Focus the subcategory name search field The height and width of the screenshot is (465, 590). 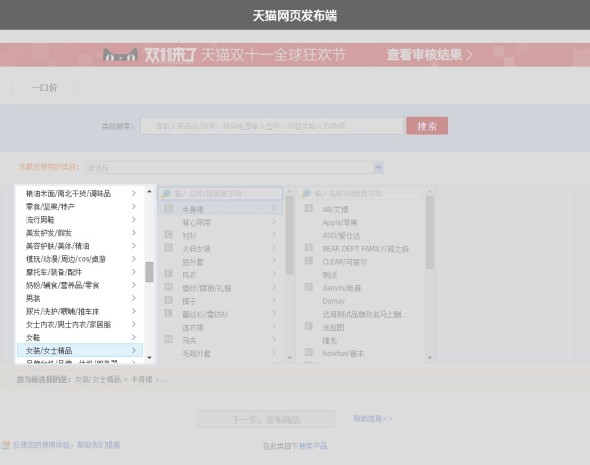tap(220, 194)
